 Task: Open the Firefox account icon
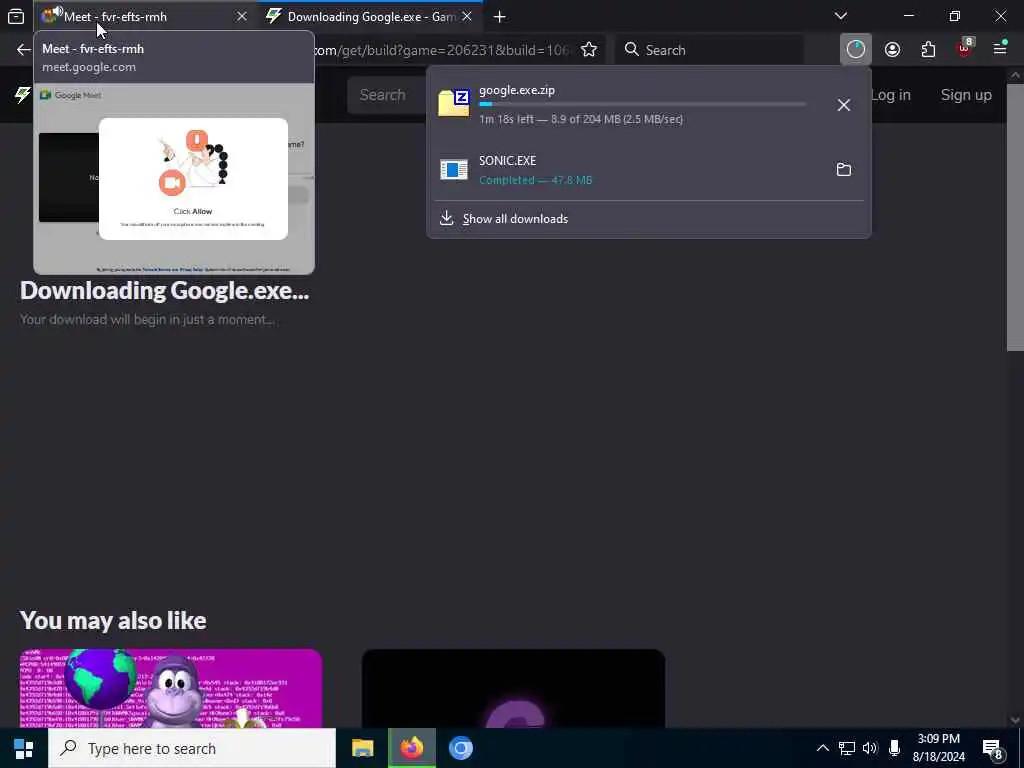(x=893, y=50)
